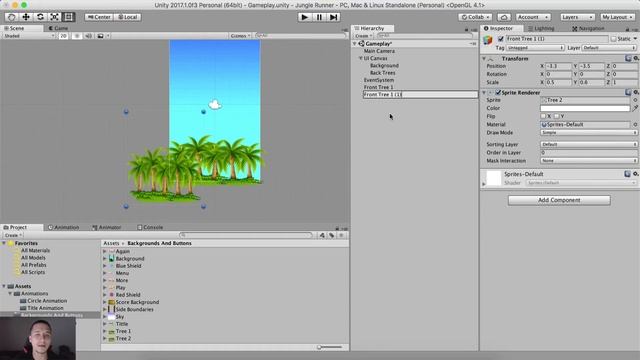Open the My Layout dropdown
The height and width of the screenshot is (360, 640).
pyautogui.click(x=617, y=17)
